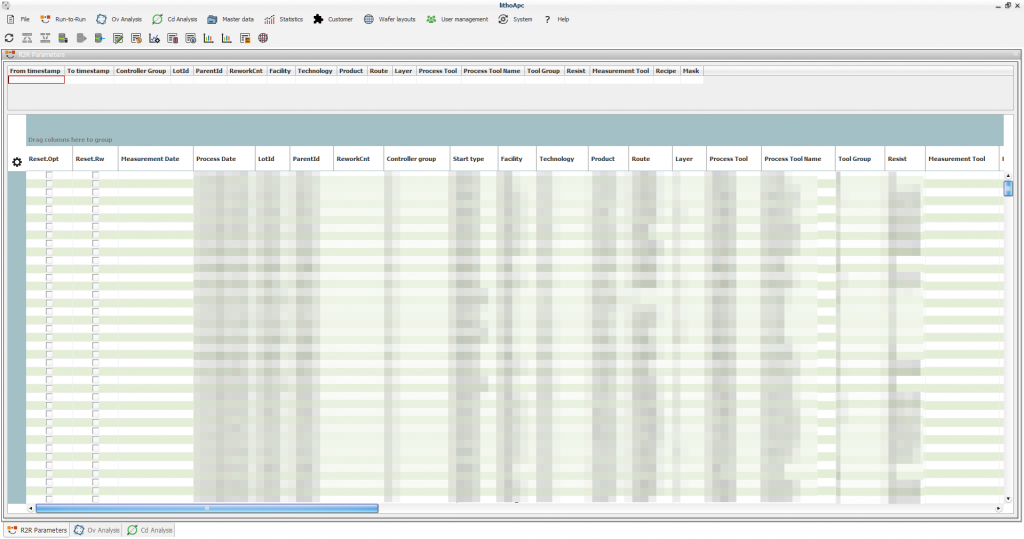Switch to the R2R Parameters bottom tab
This screenshot has width=1024, height=539.
point(37,530)
